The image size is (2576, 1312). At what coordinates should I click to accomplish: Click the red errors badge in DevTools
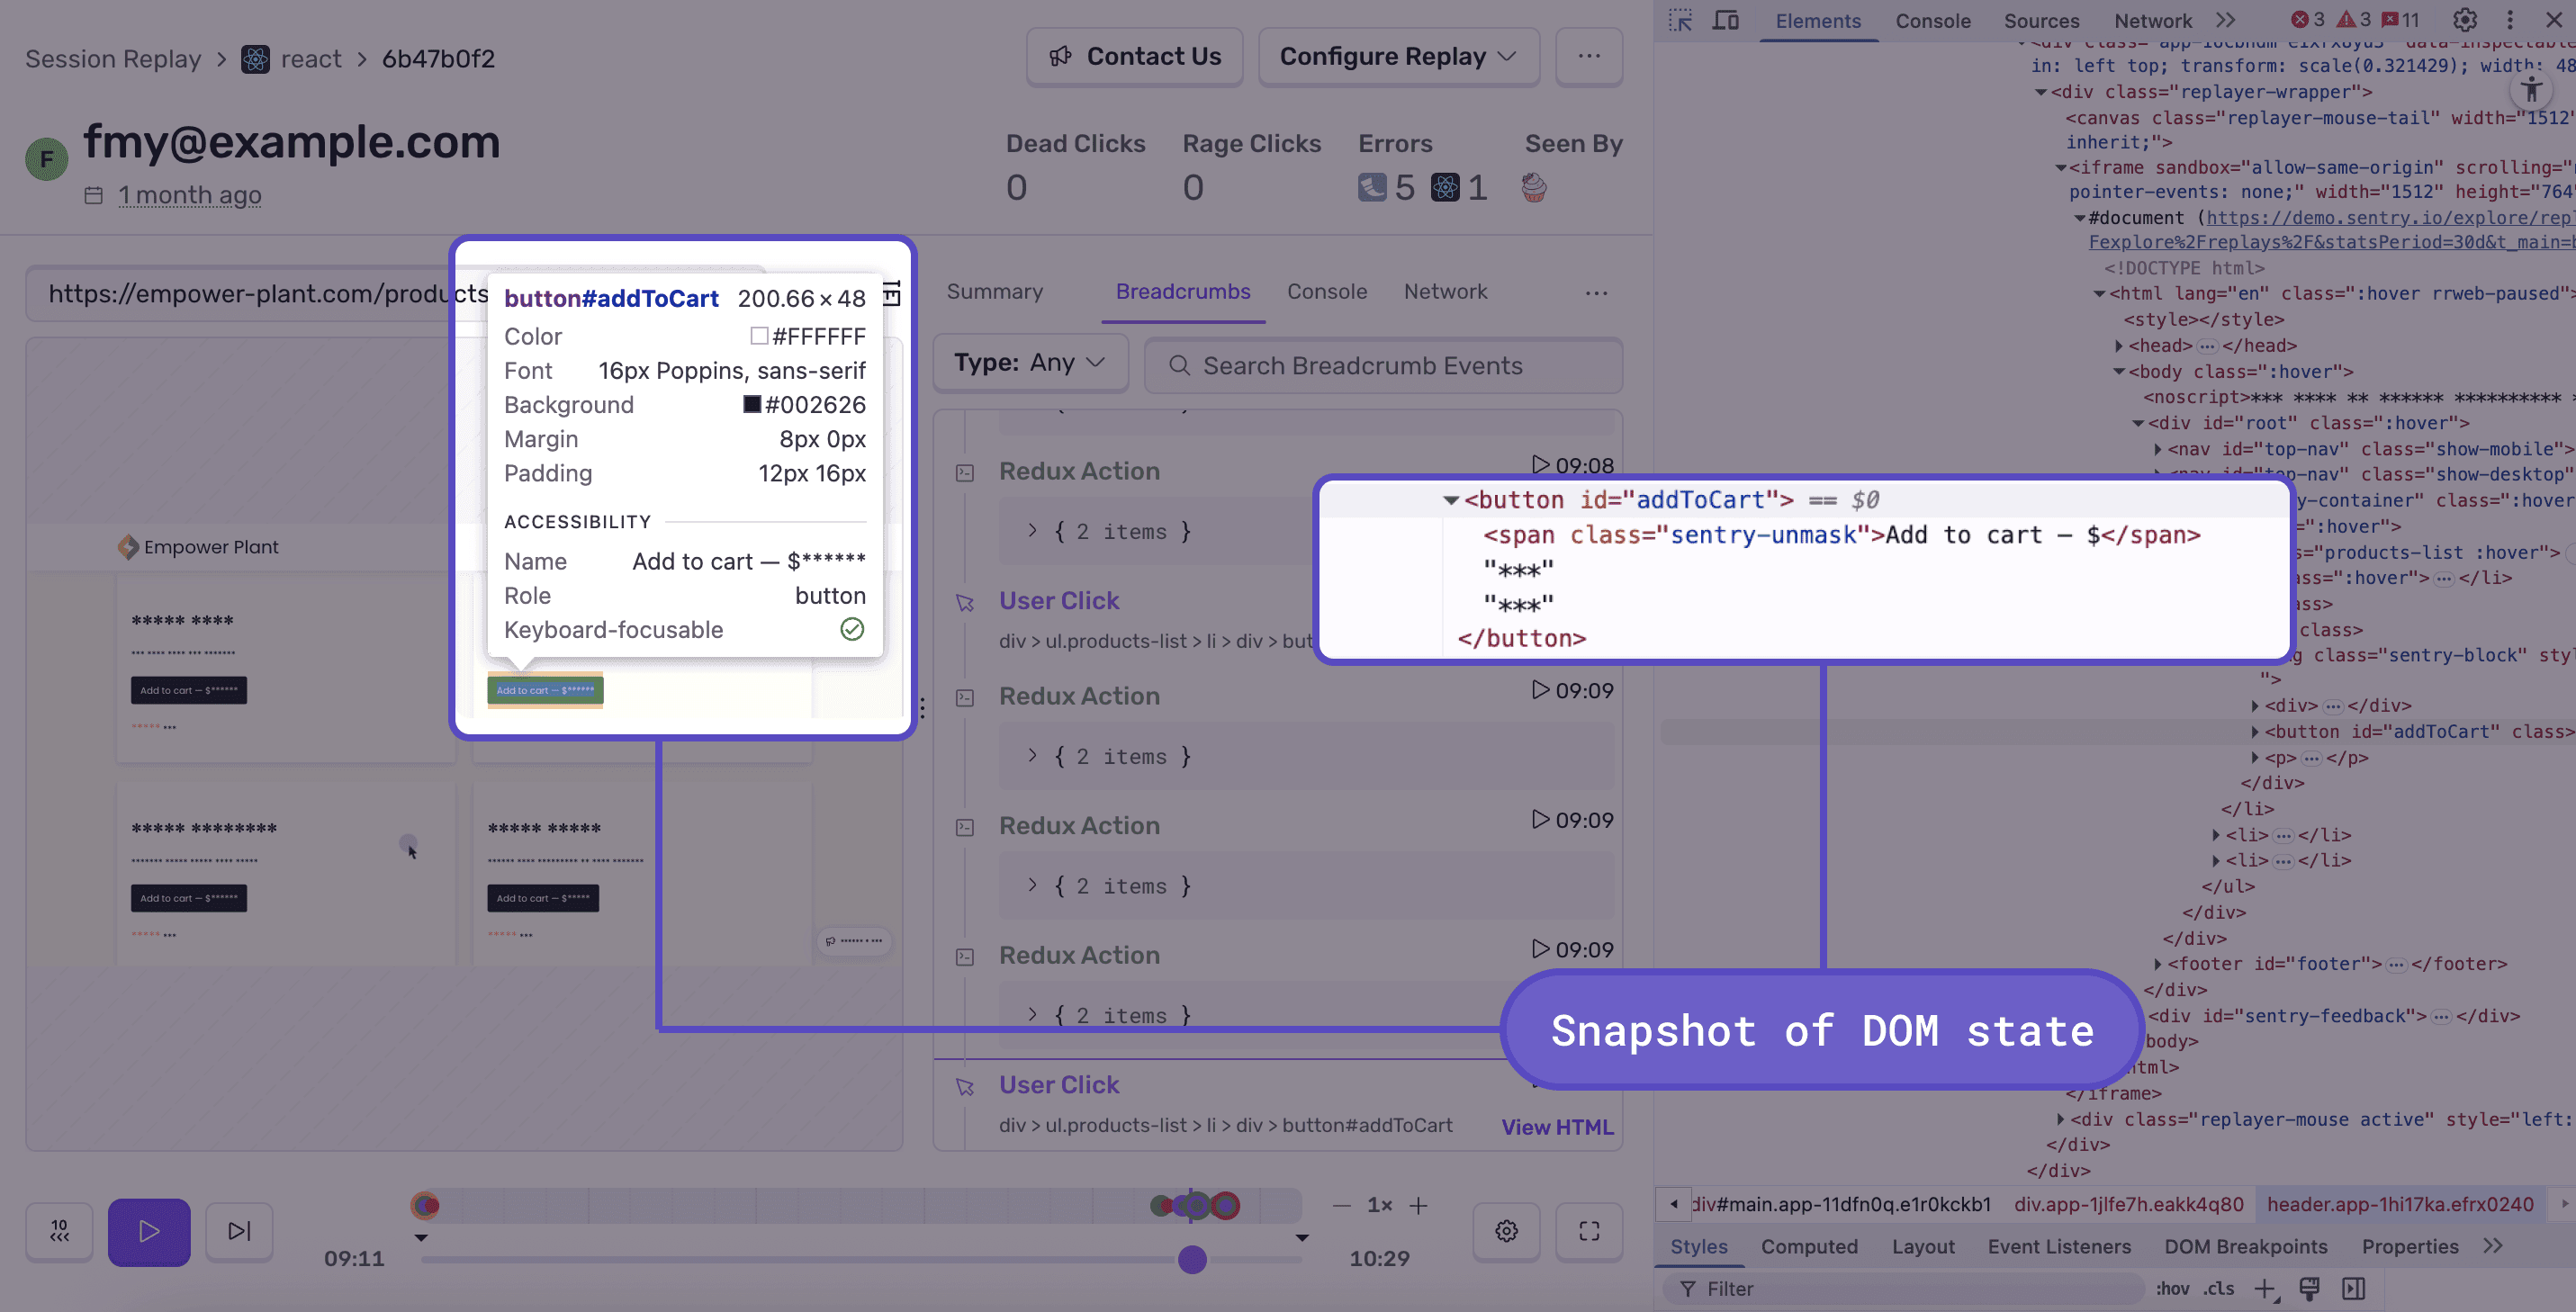click(2307, 20)
